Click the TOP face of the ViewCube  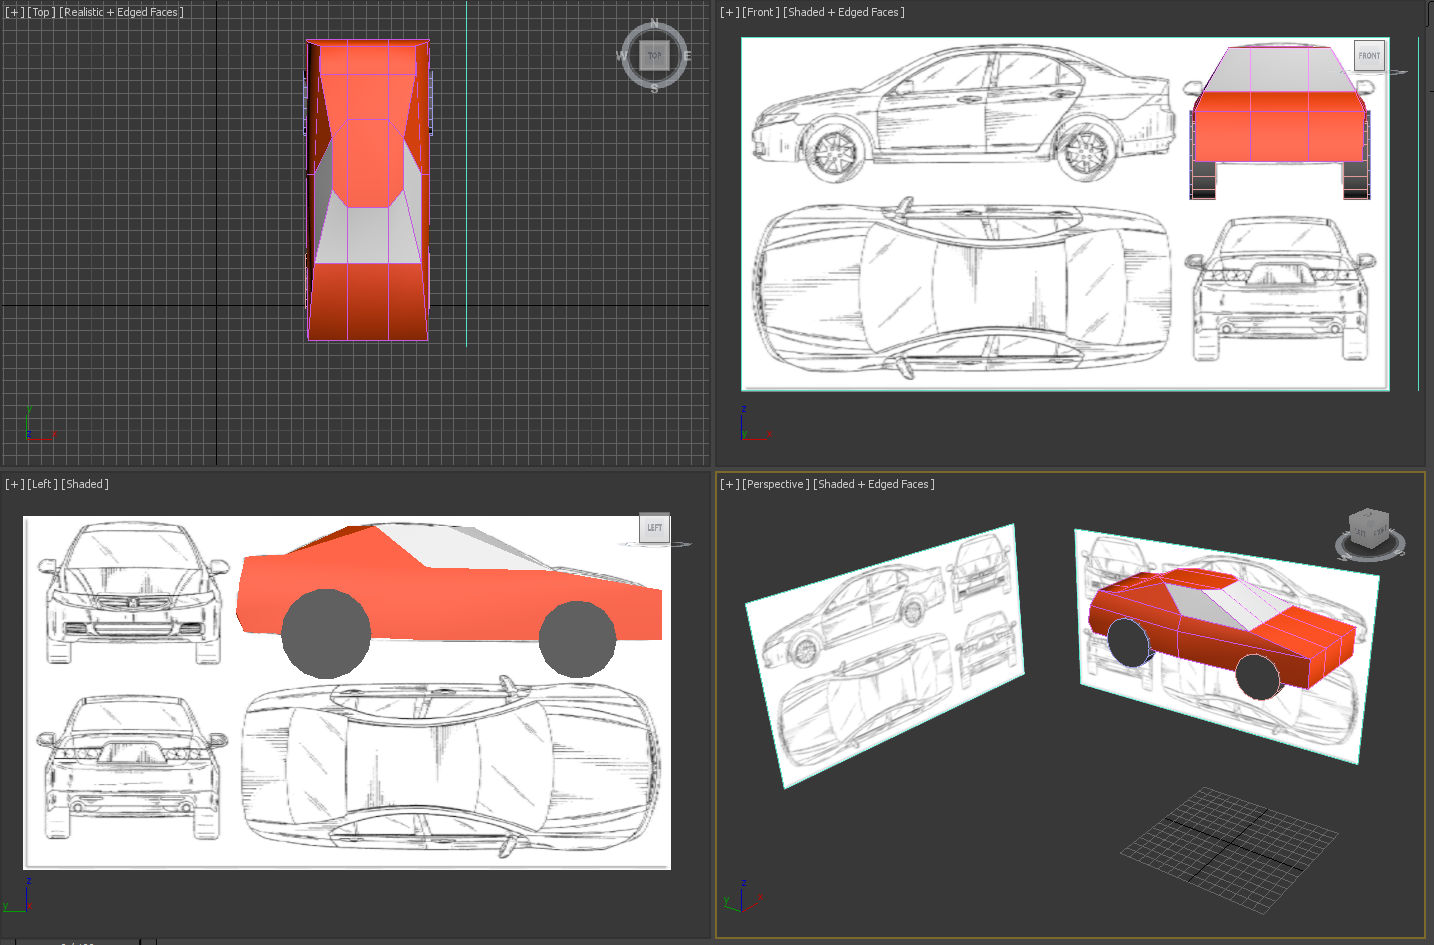655,55
